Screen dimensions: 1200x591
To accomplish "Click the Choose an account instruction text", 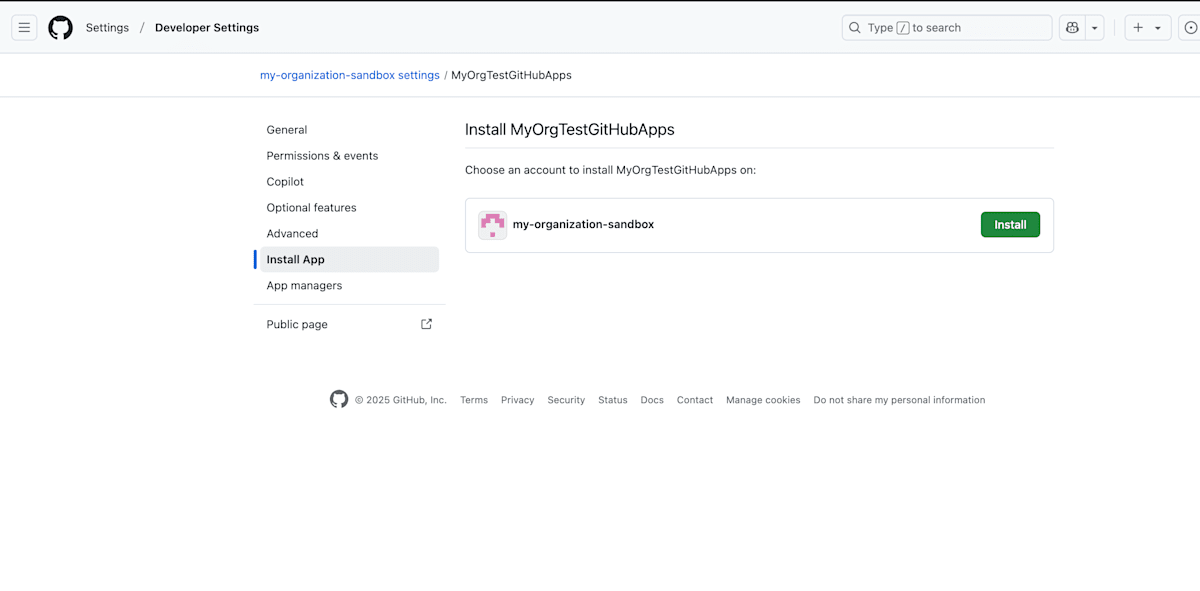I will pyautogui.click(x=611, y=170).
